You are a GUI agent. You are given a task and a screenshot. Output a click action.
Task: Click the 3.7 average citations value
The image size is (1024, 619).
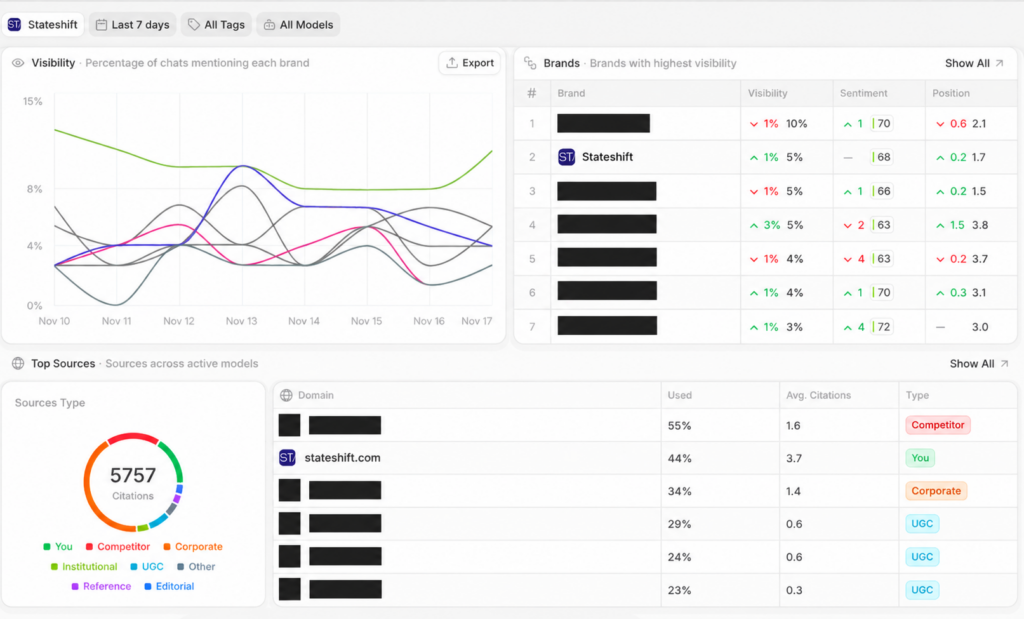(793, 458)
